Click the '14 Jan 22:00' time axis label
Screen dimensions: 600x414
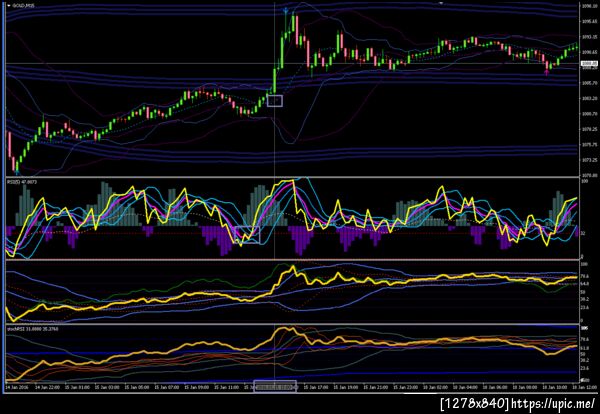(47, 387)
